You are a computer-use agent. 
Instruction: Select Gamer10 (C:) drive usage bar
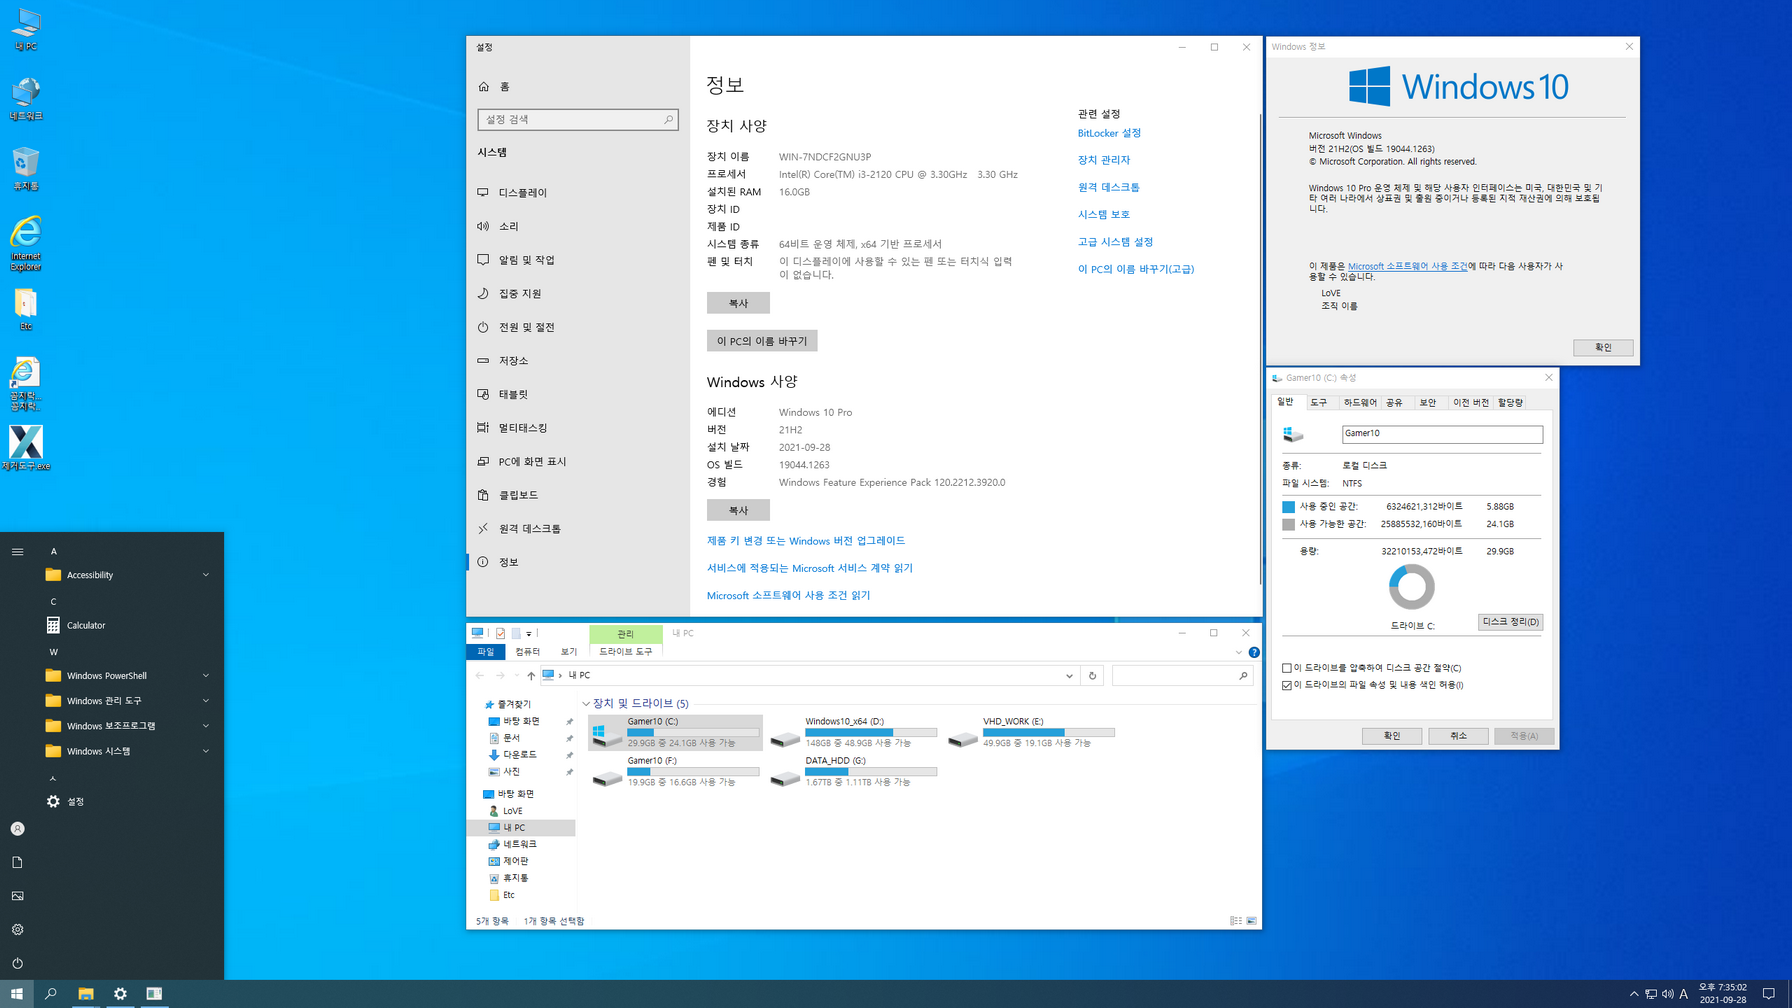[693, 733]
